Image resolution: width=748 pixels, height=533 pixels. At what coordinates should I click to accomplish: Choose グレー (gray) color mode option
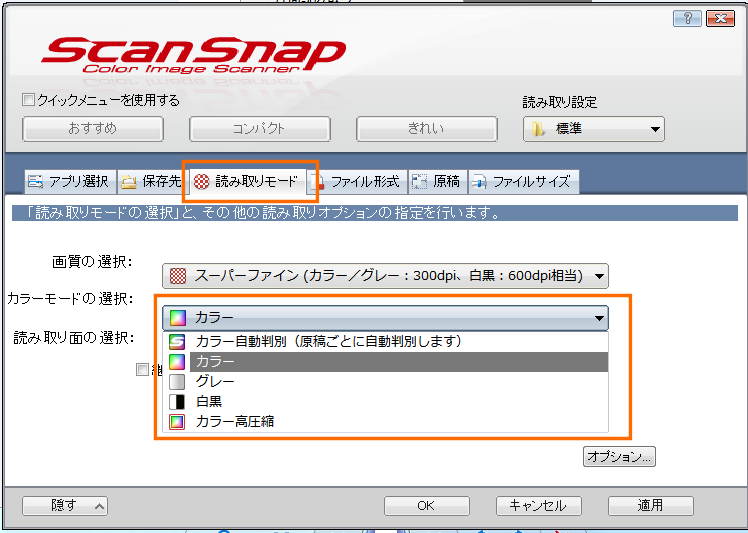tap(215, 381)
